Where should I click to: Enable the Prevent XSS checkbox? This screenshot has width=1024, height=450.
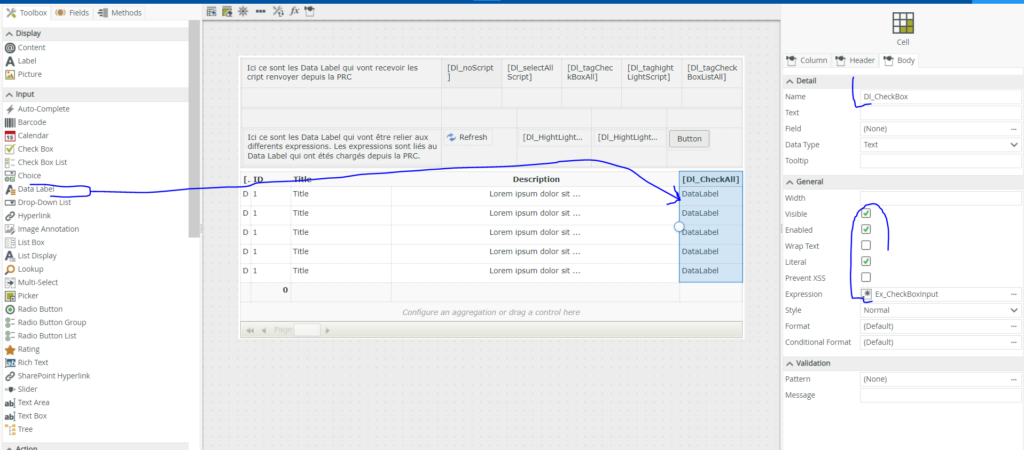tap(866, 278)
